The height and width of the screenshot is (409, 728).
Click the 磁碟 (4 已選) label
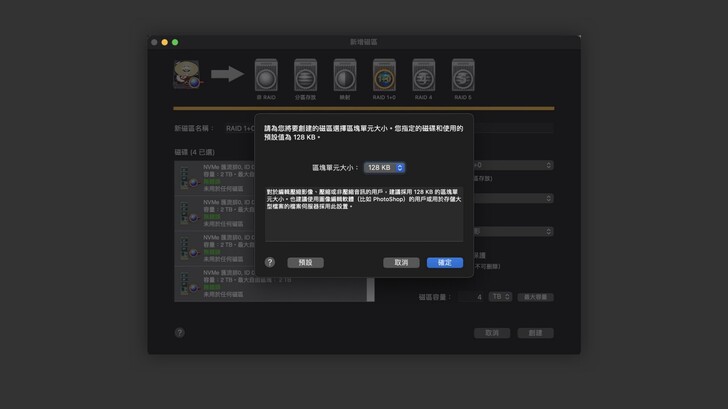195,152
